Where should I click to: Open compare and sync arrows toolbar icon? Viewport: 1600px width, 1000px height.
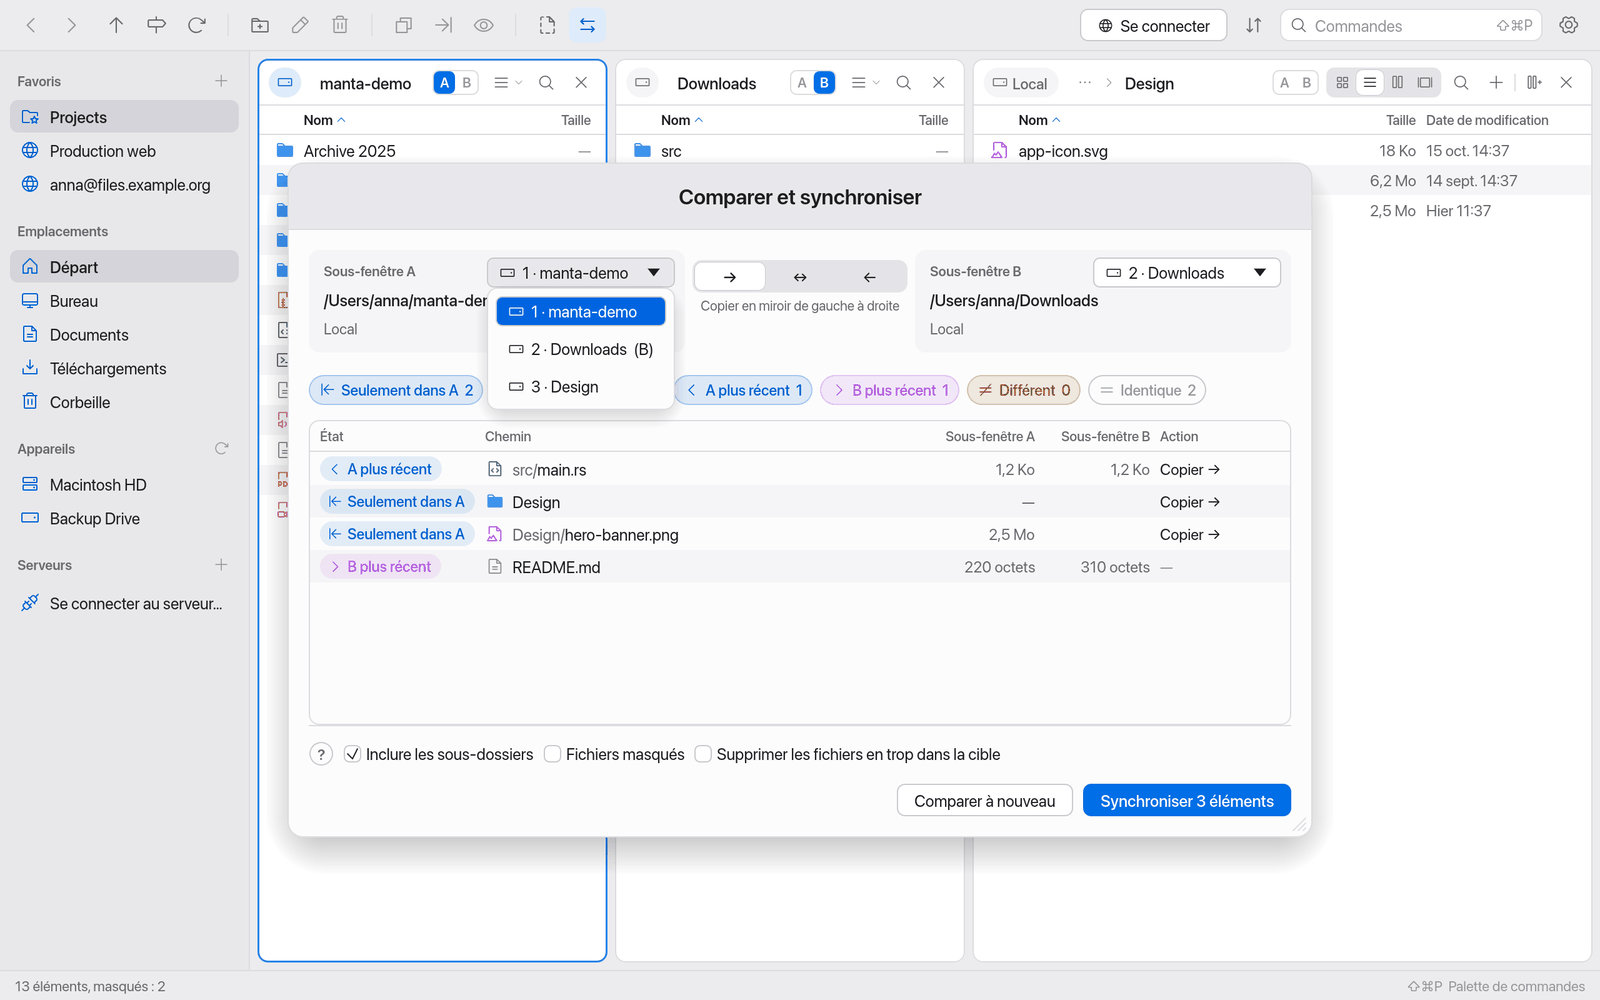click(587, 25)
